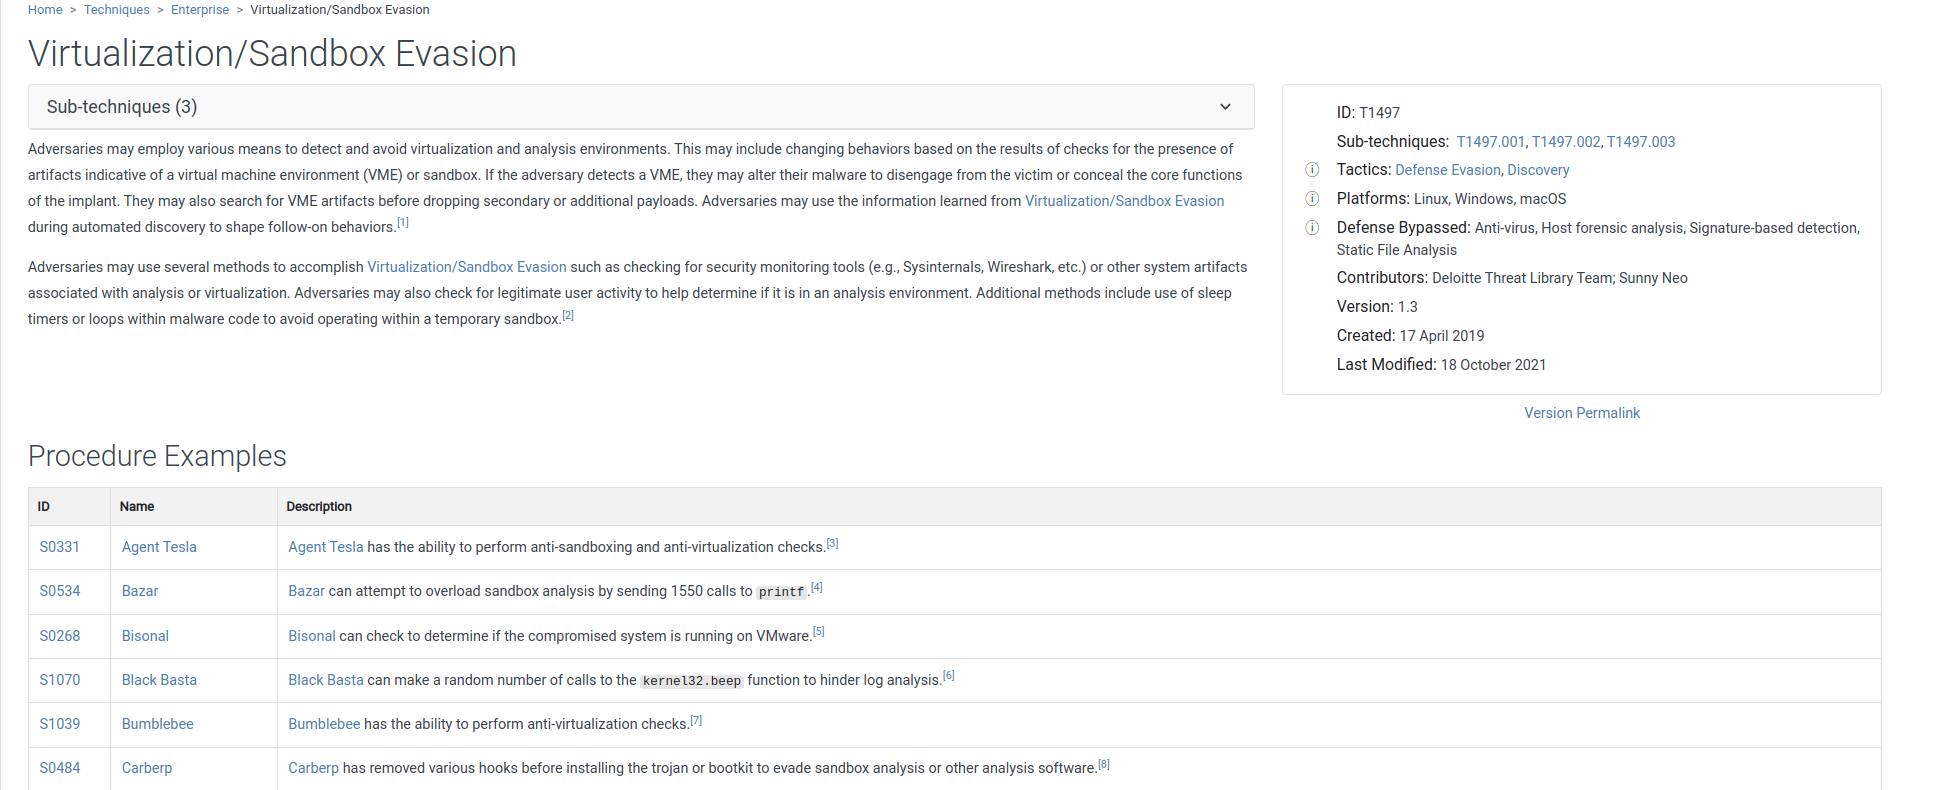
Task: Click the info icon beside Platforms
Action: click(1312, 199)
